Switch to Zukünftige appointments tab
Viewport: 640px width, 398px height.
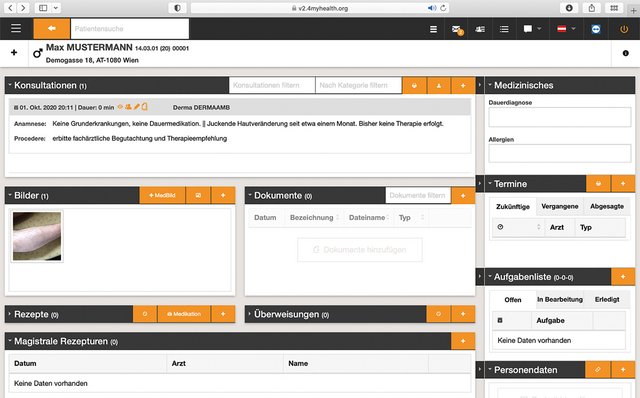click(x=513, y=207)
